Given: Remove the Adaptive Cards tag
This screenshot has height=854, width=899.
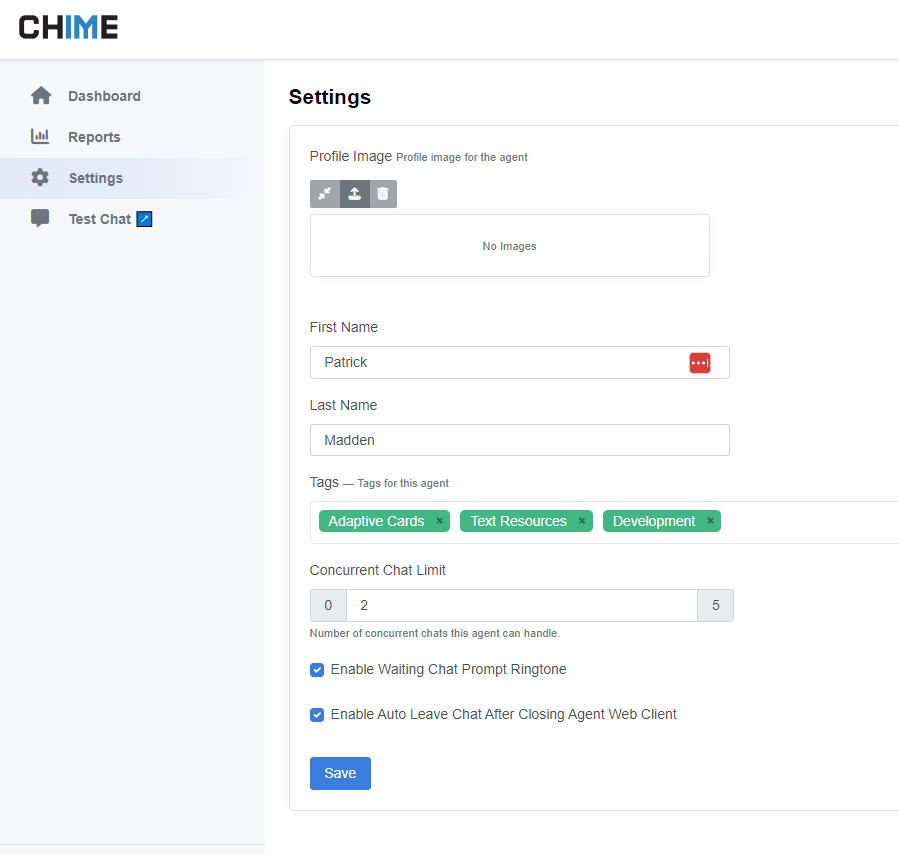Looking at the screenshot, I should [x=439, y=521].
